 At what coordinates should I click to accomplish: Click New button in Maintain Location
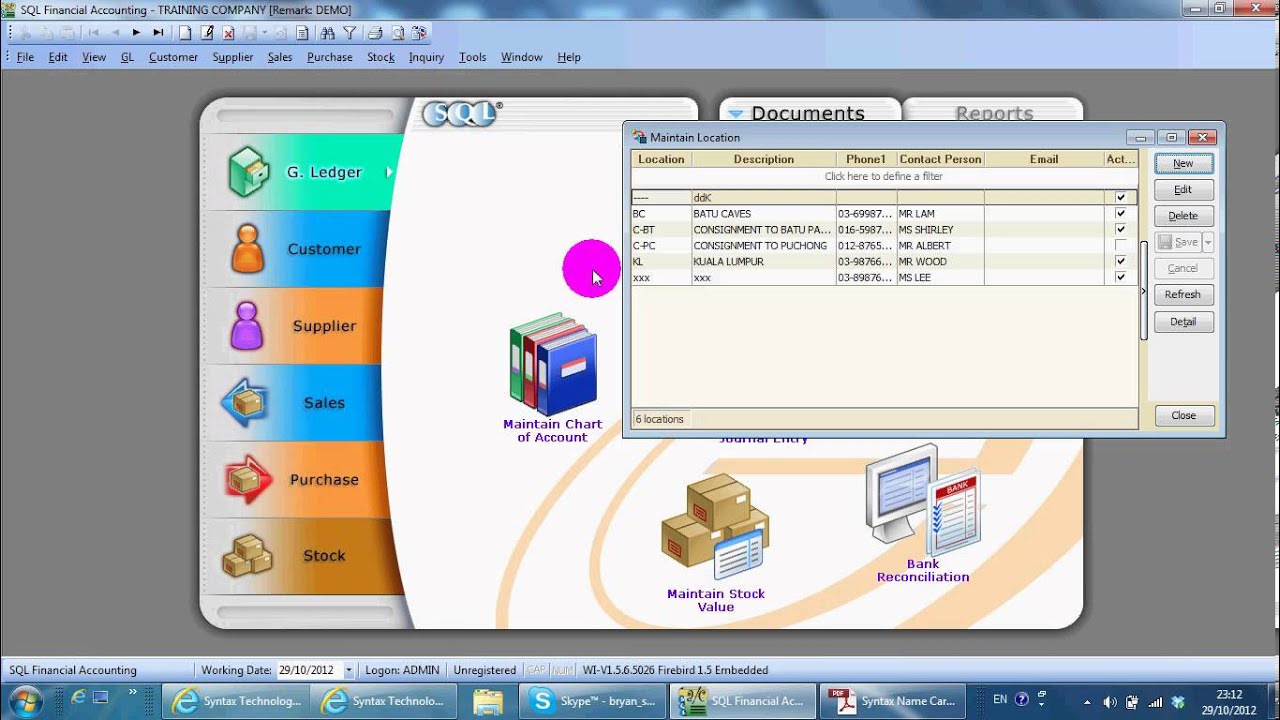pyautogui.click(x=1183, y=163)
